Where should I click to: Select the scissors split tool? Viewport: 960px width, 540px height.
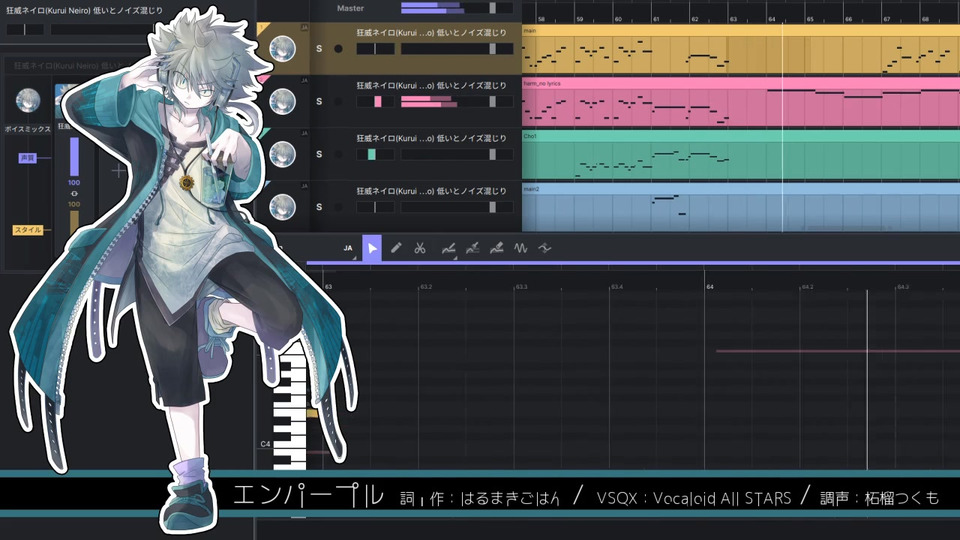tap(419, 248)
